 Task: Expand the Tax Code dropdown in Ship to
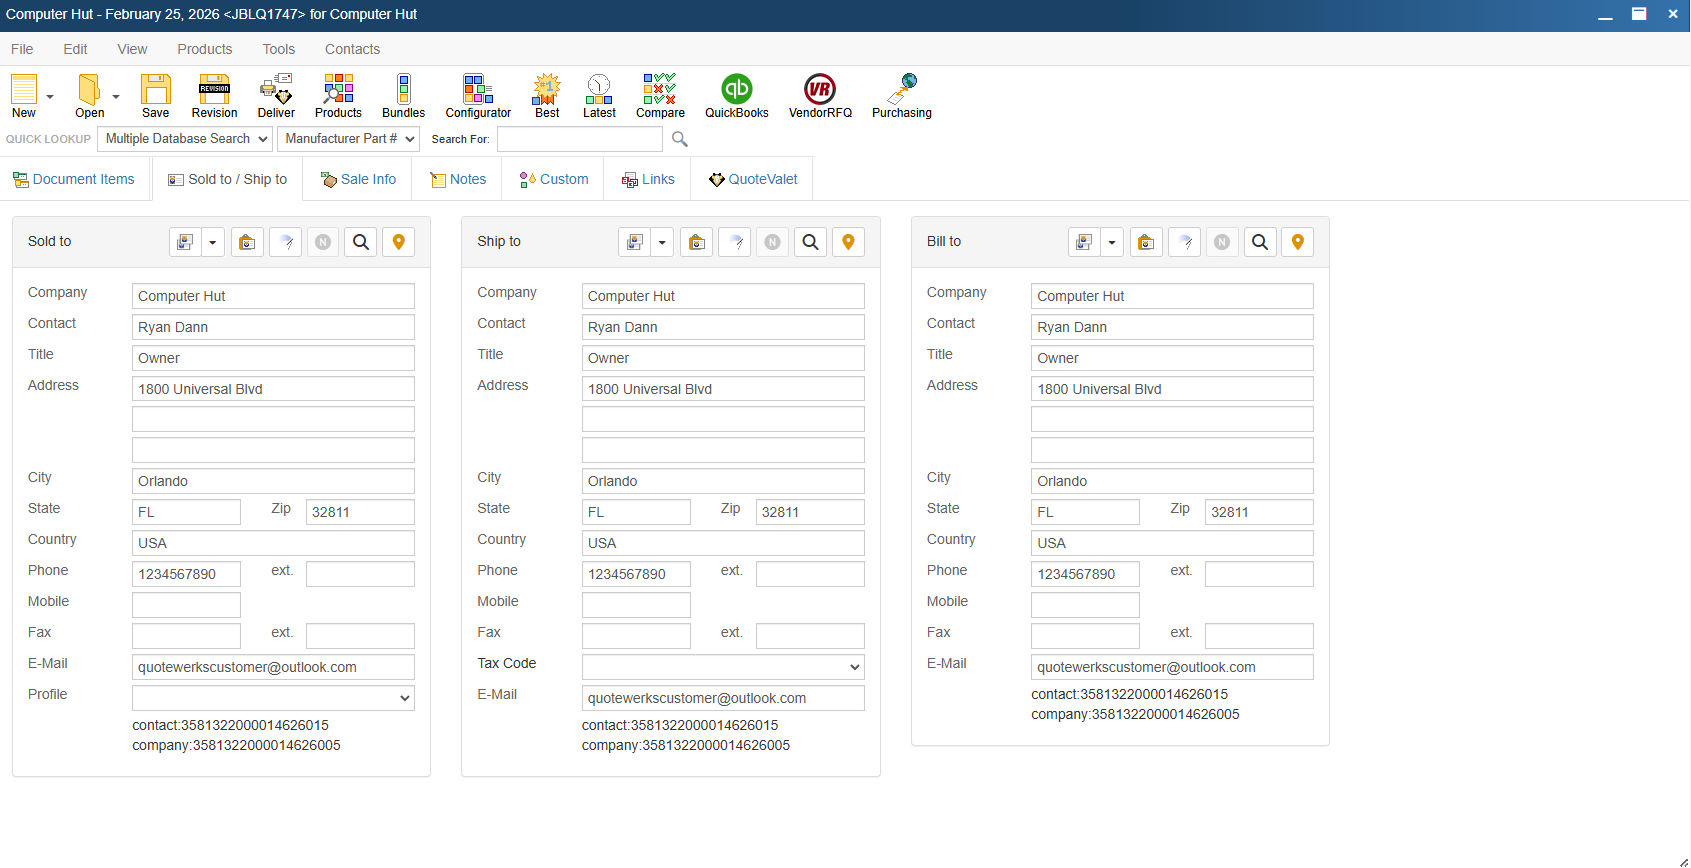click(x=723, y=667)
